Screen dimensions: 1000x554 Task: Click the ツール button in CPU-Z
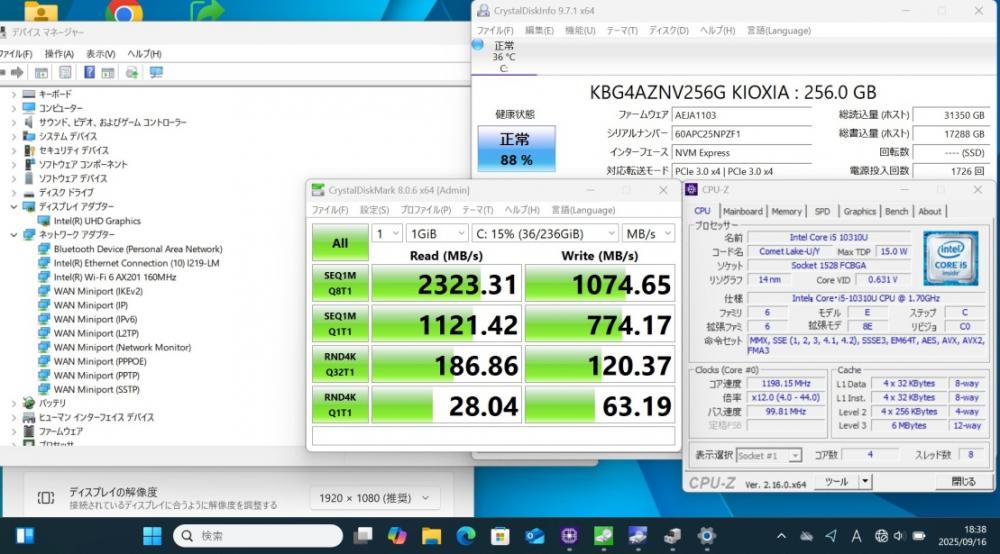836,481
